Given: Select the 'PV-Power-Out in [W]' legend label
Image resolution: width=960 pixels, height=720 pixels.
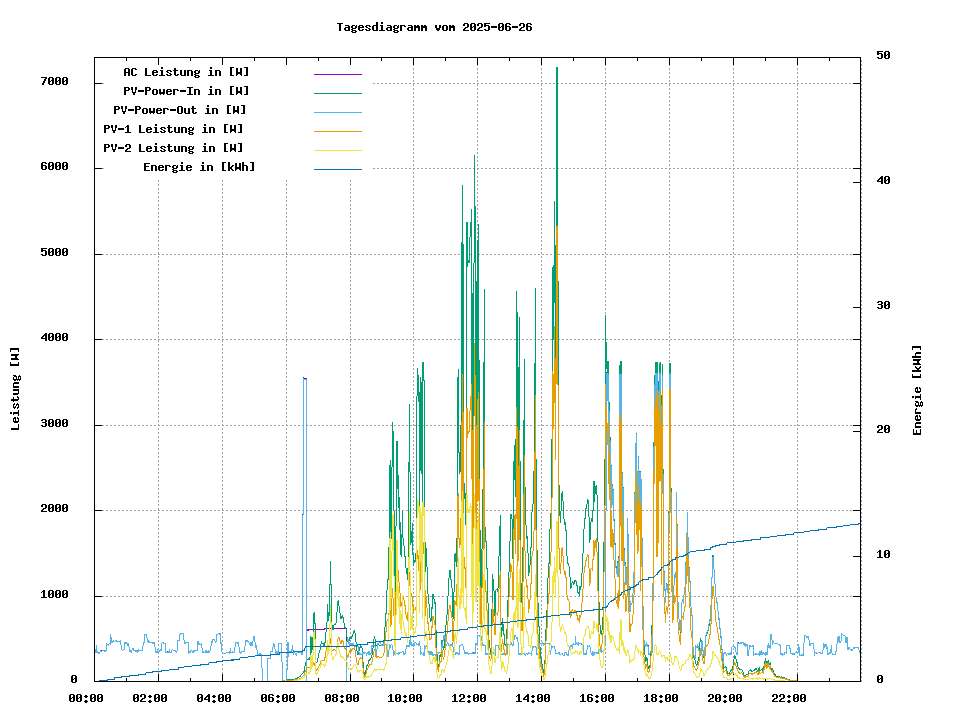Looking at the screenshot, I should [180, 110].
